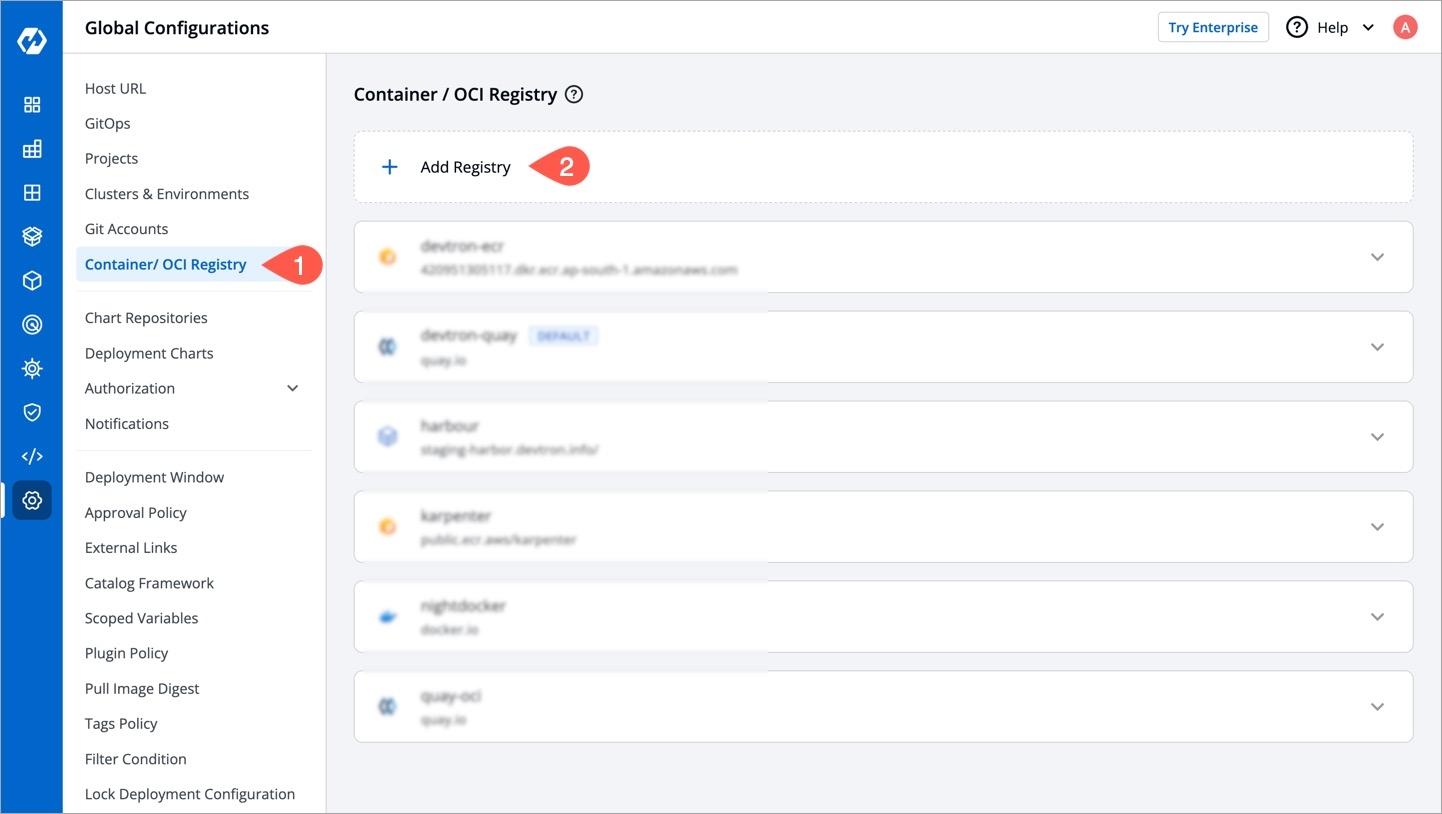Select the Global Configurations gear icon
The height and width of the screenshot is (814, 1442).
coord(32,500)
